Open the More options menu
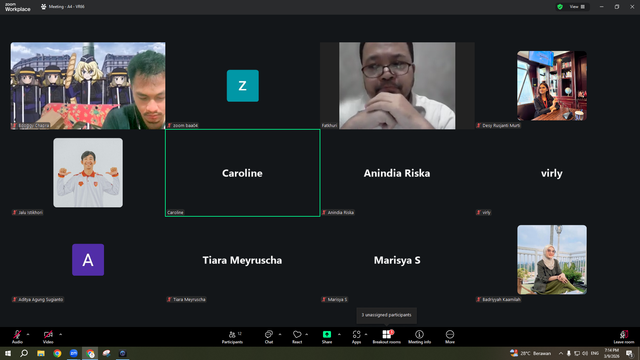640x360 pixels. click(x=450, y=337)
